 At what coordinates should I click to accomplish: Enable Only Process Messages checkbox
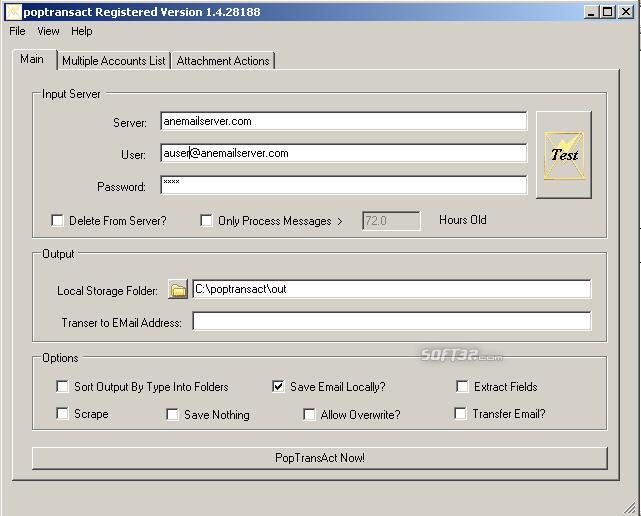click(x=206, y=221)
